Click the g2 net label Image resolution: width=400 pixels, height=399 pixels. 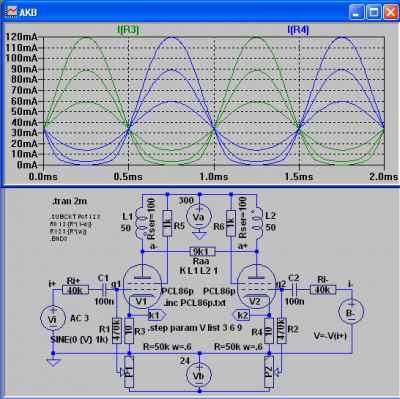click(x=281, y=284)
